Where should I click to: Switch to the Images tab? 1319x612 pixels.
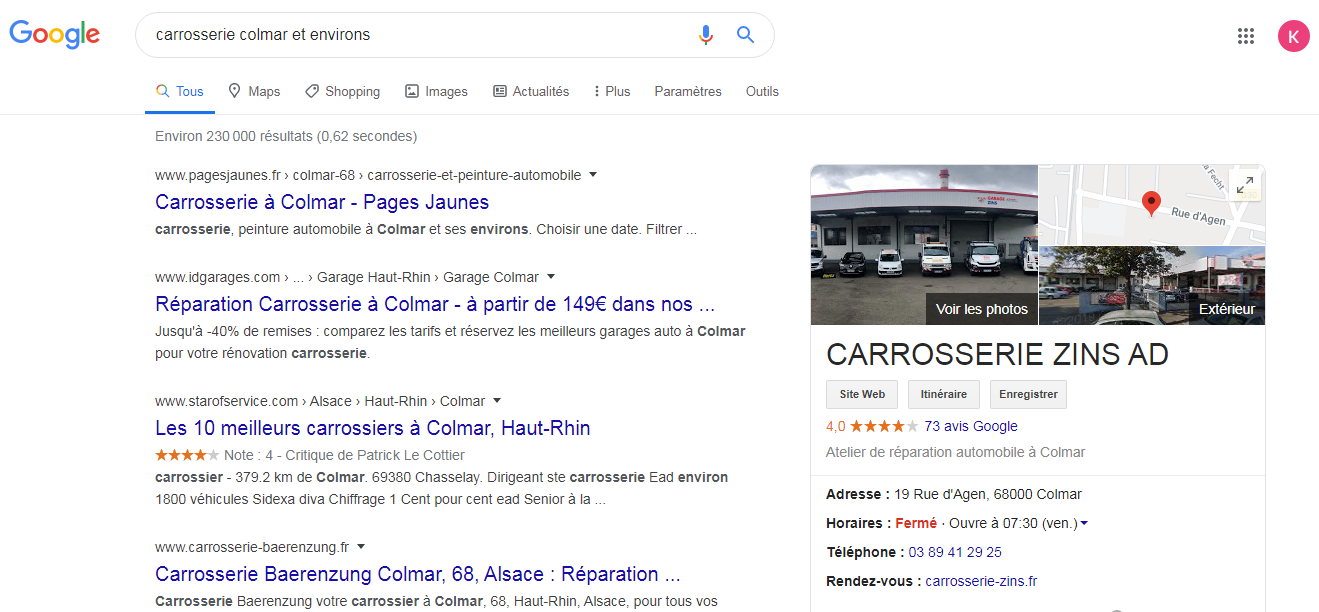tap(436, 91)
